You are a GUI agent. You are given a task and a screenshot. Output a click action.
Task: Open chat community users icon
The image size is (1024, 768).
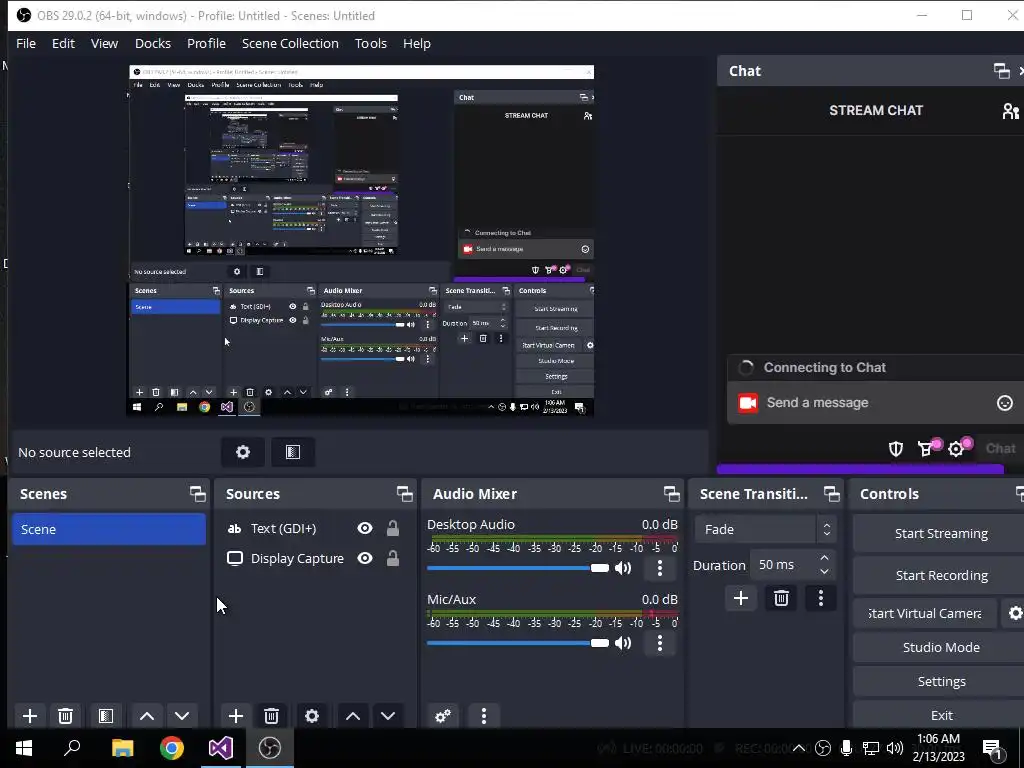[x=1011, y=111]
